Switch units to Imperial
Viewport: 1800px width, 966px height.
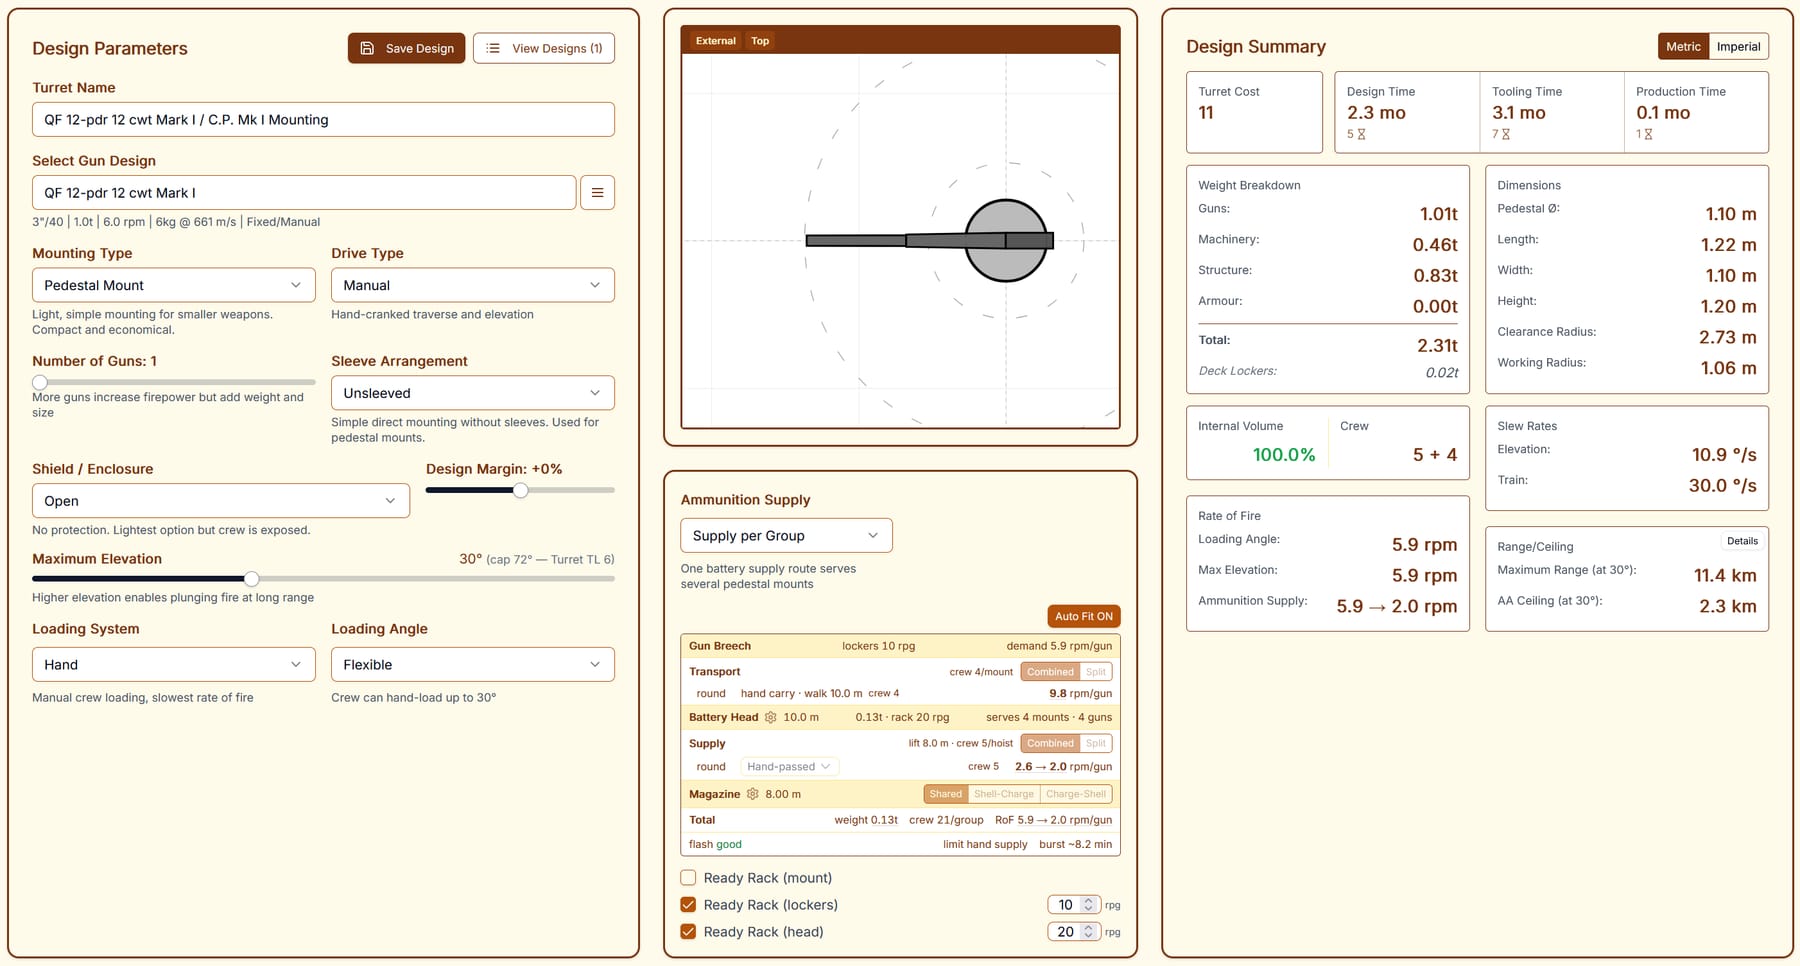(x=1738, y=47)
